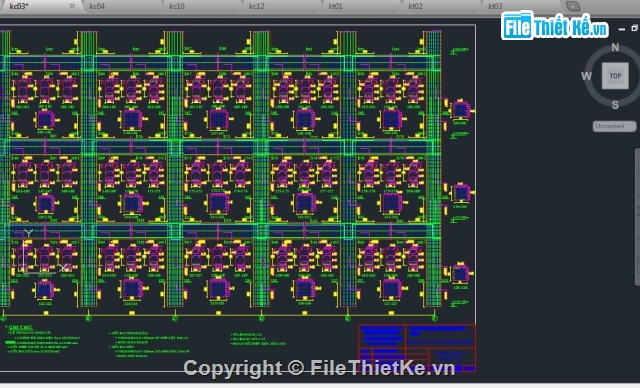
Task: Minimize the drawing viewport window
Action: coord(622,29)
